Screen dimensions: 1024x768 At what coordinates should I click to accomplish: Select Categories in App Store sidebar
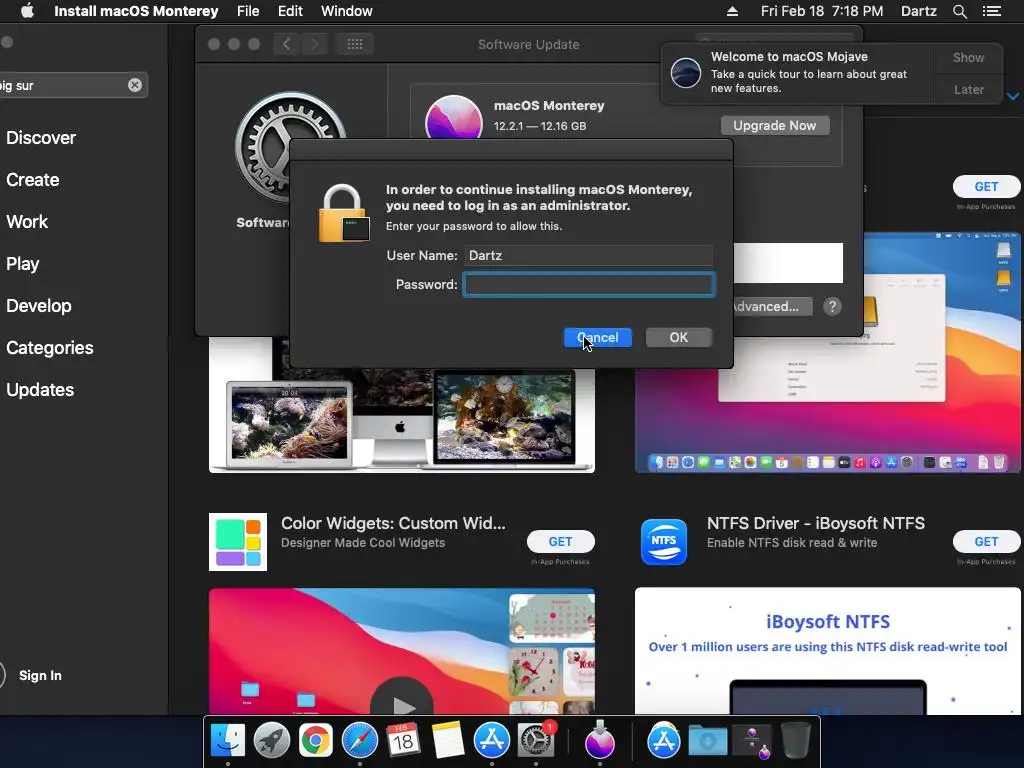(x=50, y=347)
